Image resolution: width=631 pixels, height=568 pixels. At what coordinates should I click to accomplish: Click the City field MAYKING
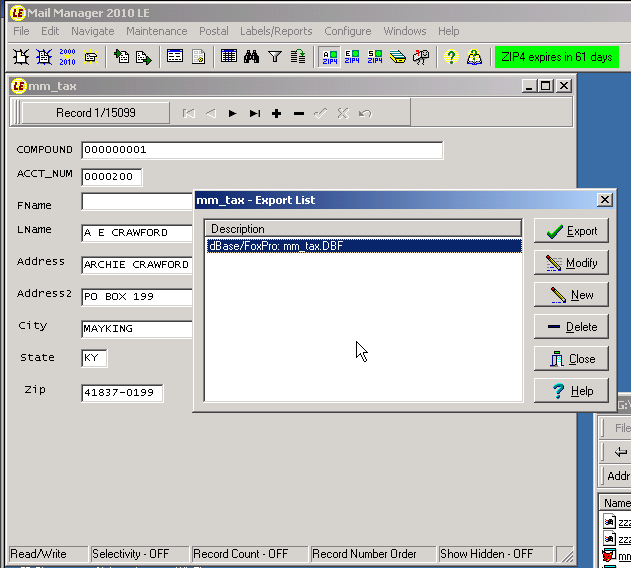[x=137, y=329]
